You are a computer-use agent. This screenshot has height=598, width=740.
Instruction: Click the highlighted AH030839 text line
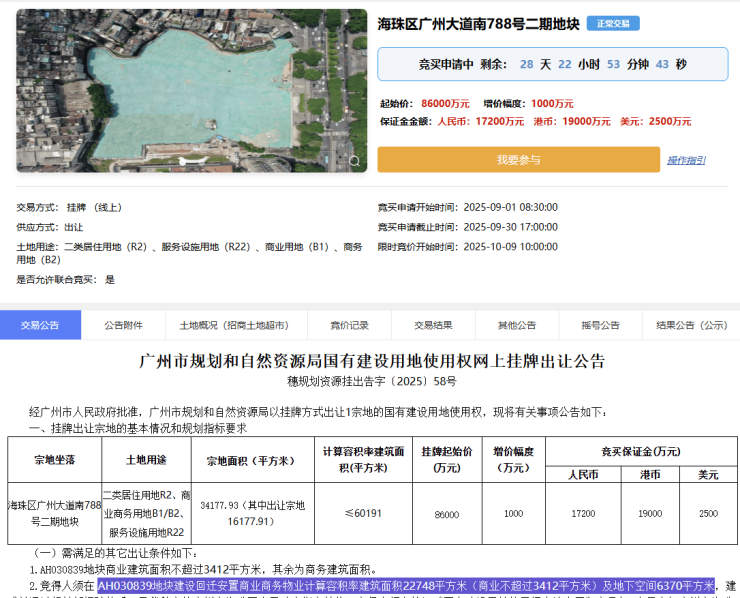pyautogui.click(x=405, y=585)
